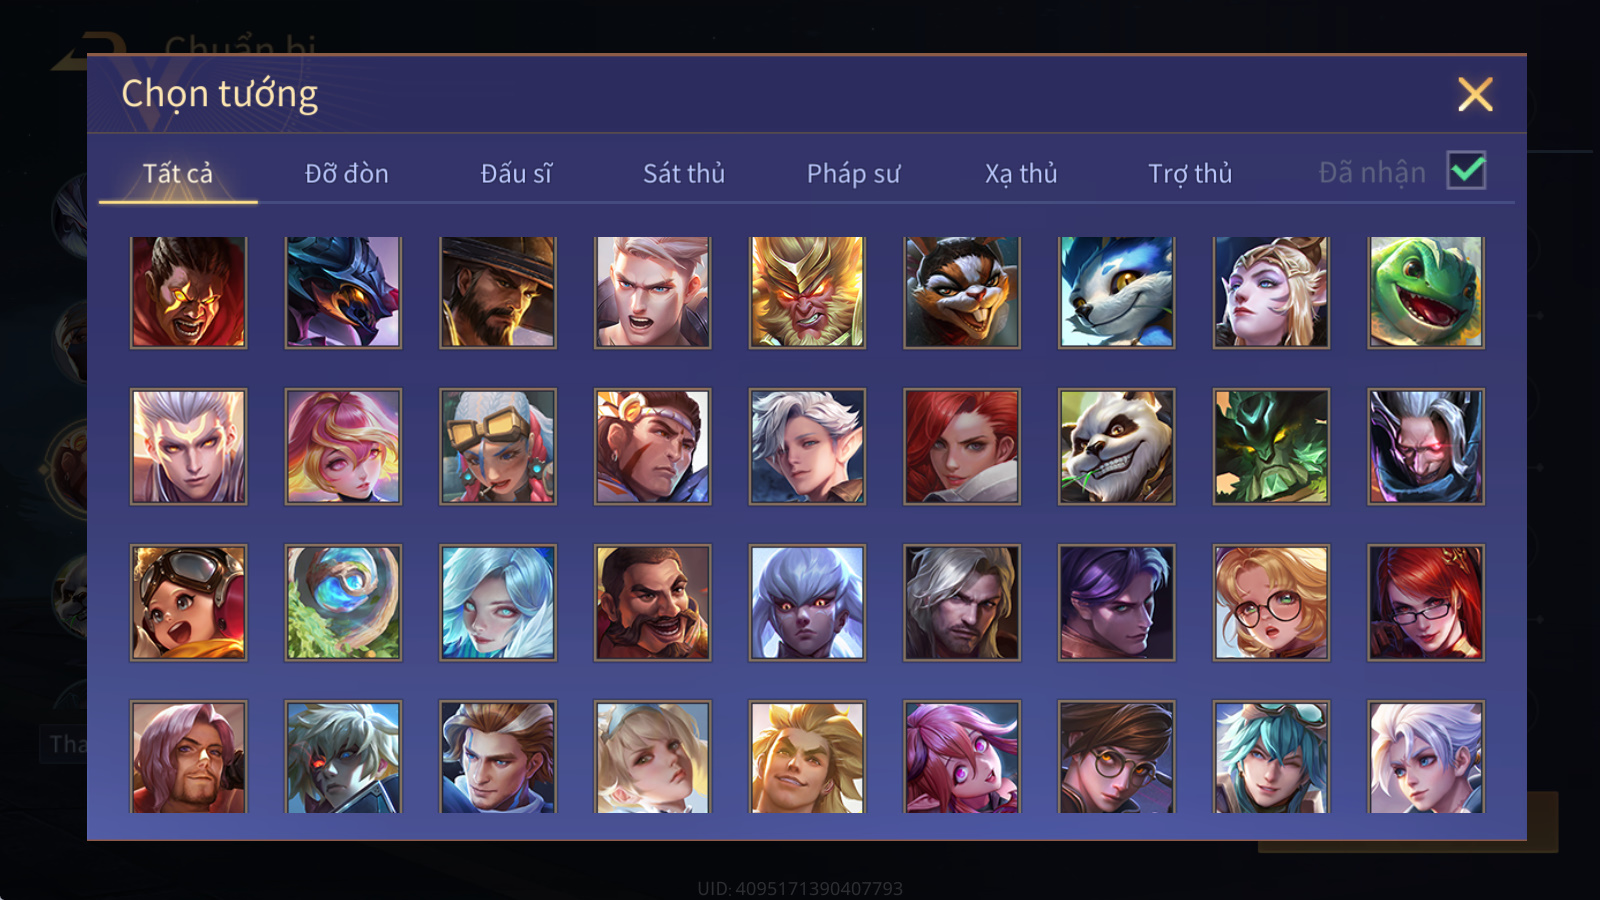Select the red-eyed hooded elder hero portrait
1600x900 pixels.
pos(1426,447)
